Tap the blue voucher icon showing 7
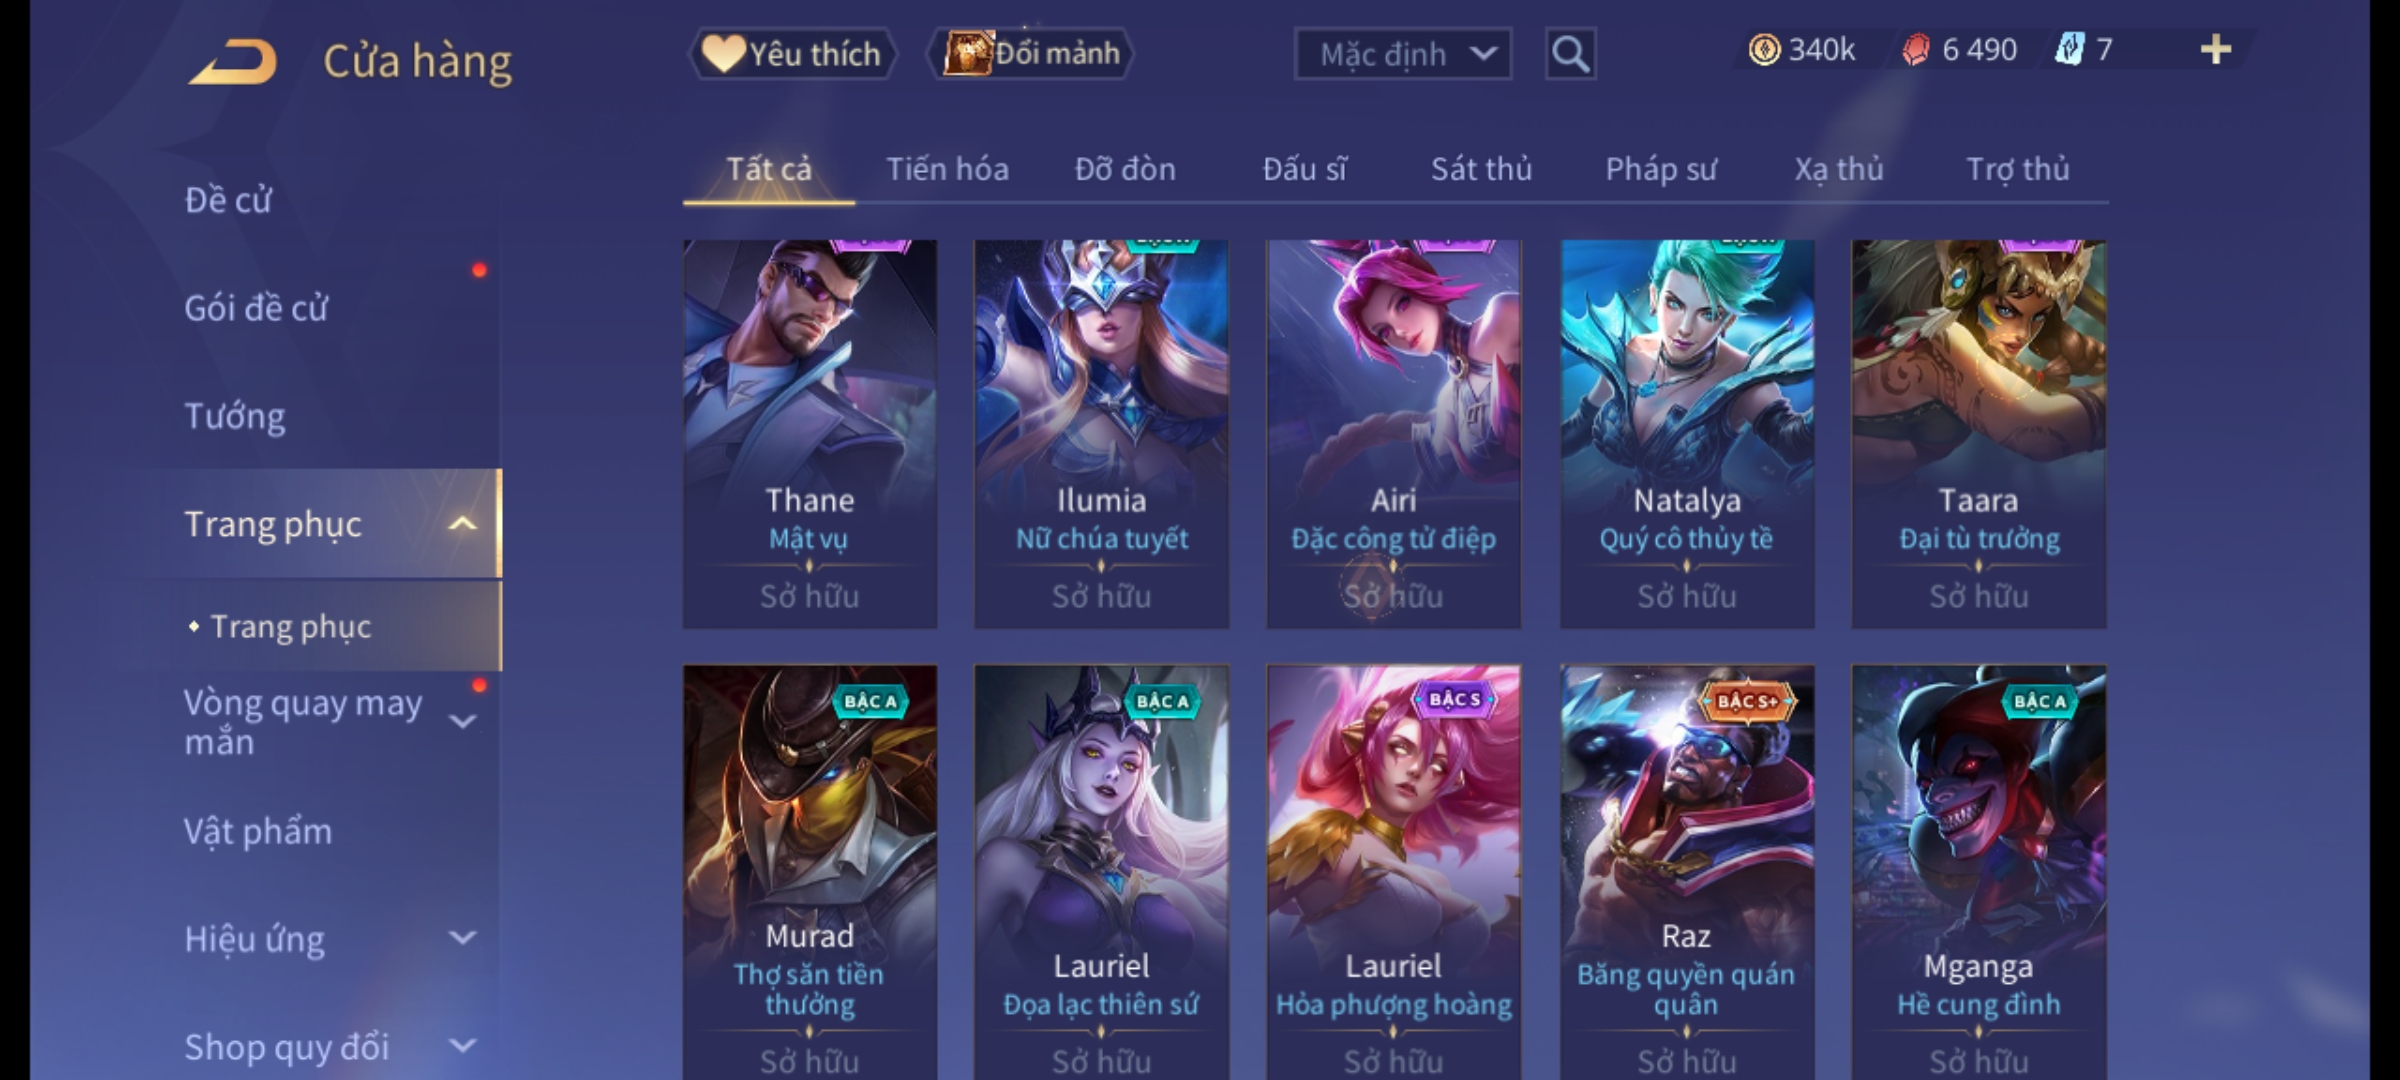This screenshot has height=1080, width=2400. [2069, 50]
